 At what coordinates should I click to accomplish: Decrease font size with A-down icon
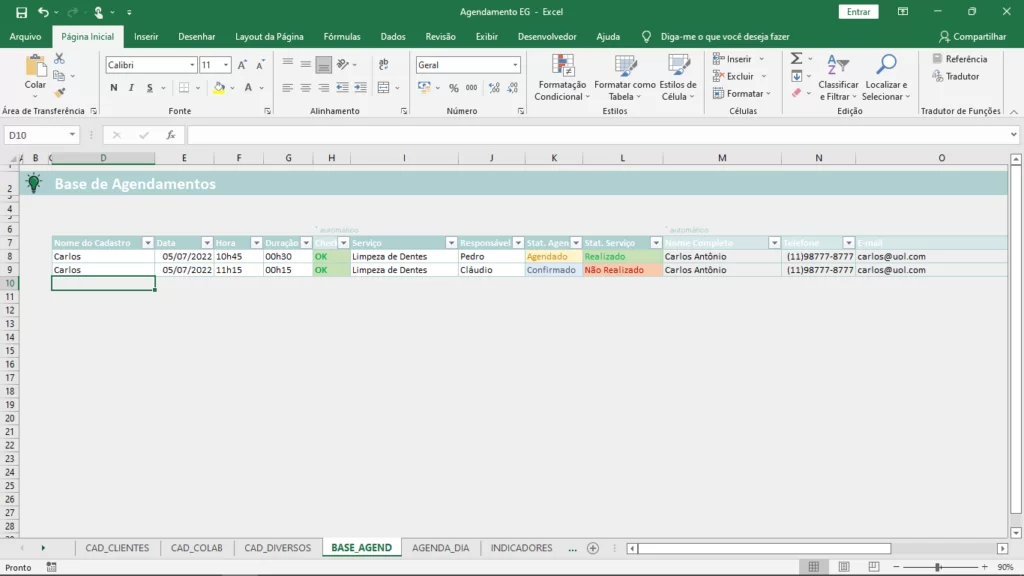pos(260,65)
